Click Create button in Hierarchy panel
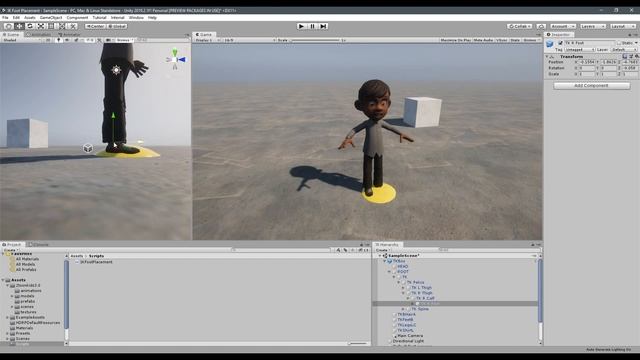Image resolution: width=640 pixels, height=360 pixels. [x=383, y=250]
